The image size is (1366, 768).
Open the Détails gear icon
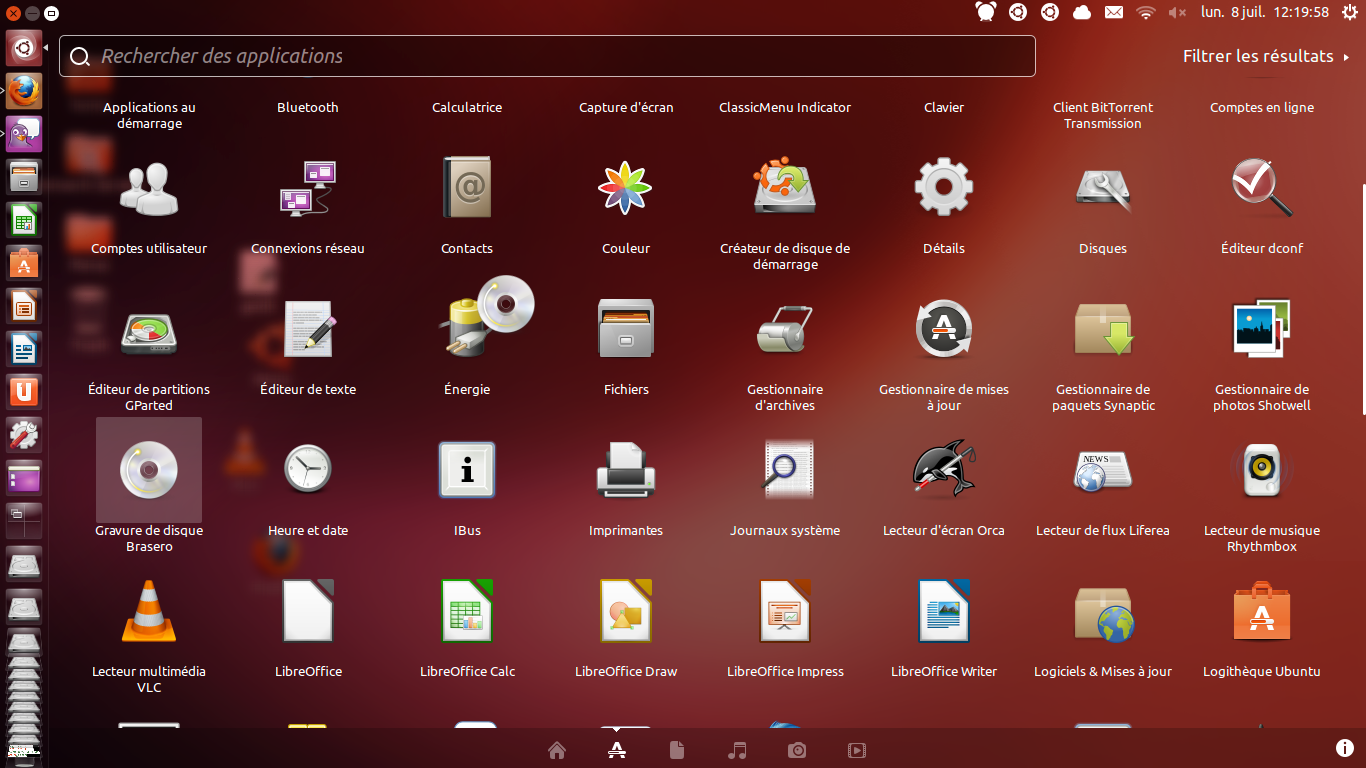(944, 188)
